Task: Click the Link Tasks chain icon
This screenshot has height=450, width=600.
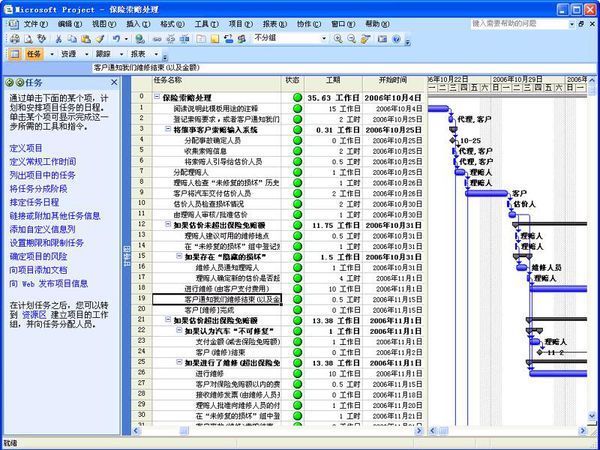Action: 157,39
